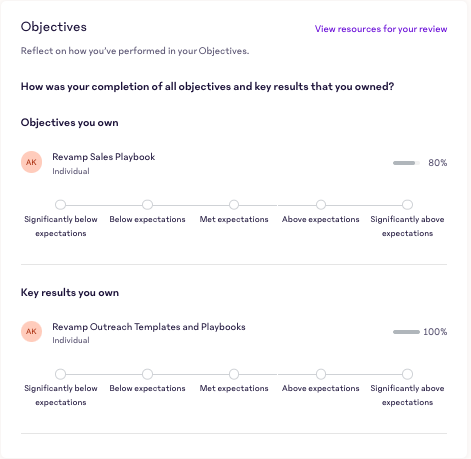The image size is (471, 459).
Task: Click the Objectives section heading
Action: tap(54, 27)
